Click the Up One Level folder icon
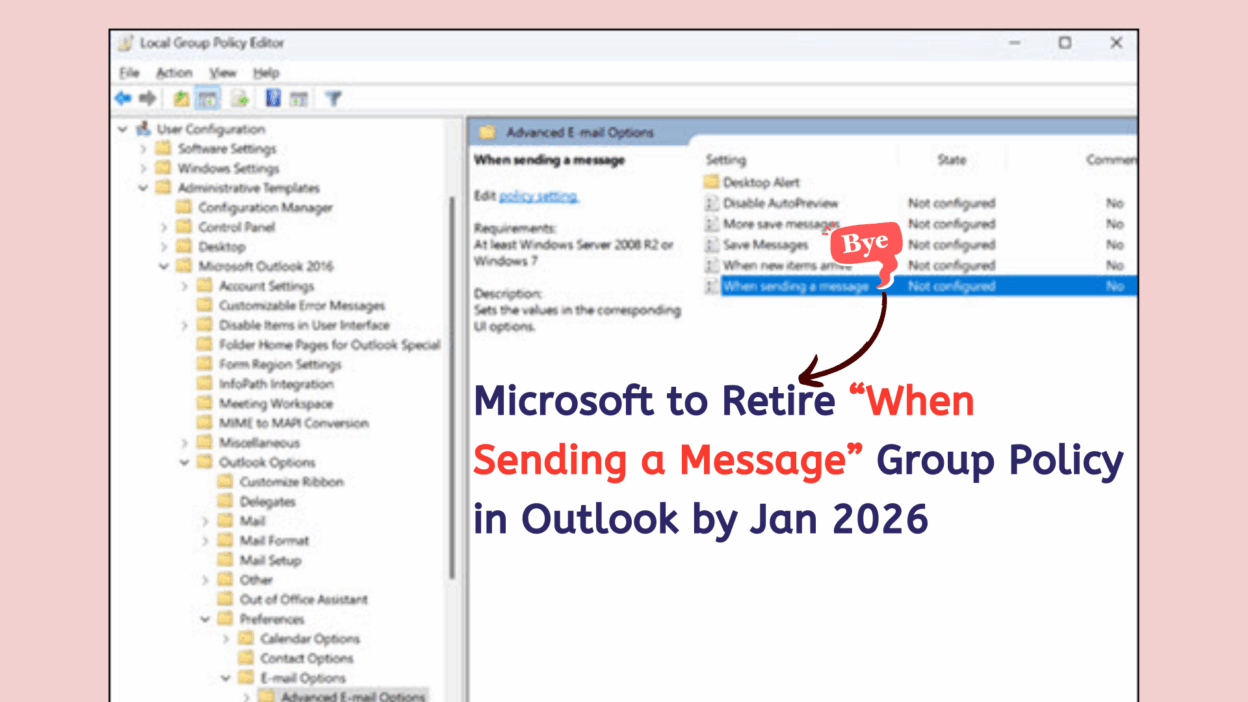The image size is (1248, 702). click(x=181, y=98)
